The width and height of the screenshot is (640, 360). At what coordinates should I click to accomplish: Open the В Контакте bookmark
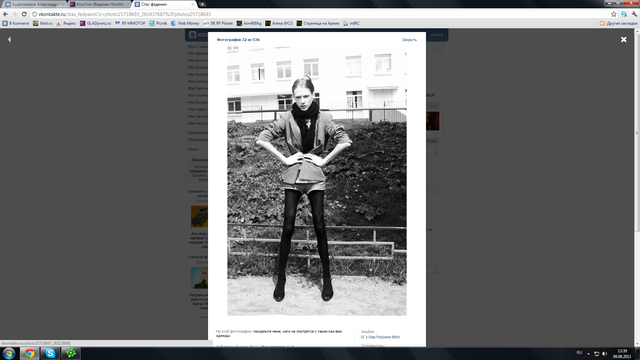coord(16,23)
